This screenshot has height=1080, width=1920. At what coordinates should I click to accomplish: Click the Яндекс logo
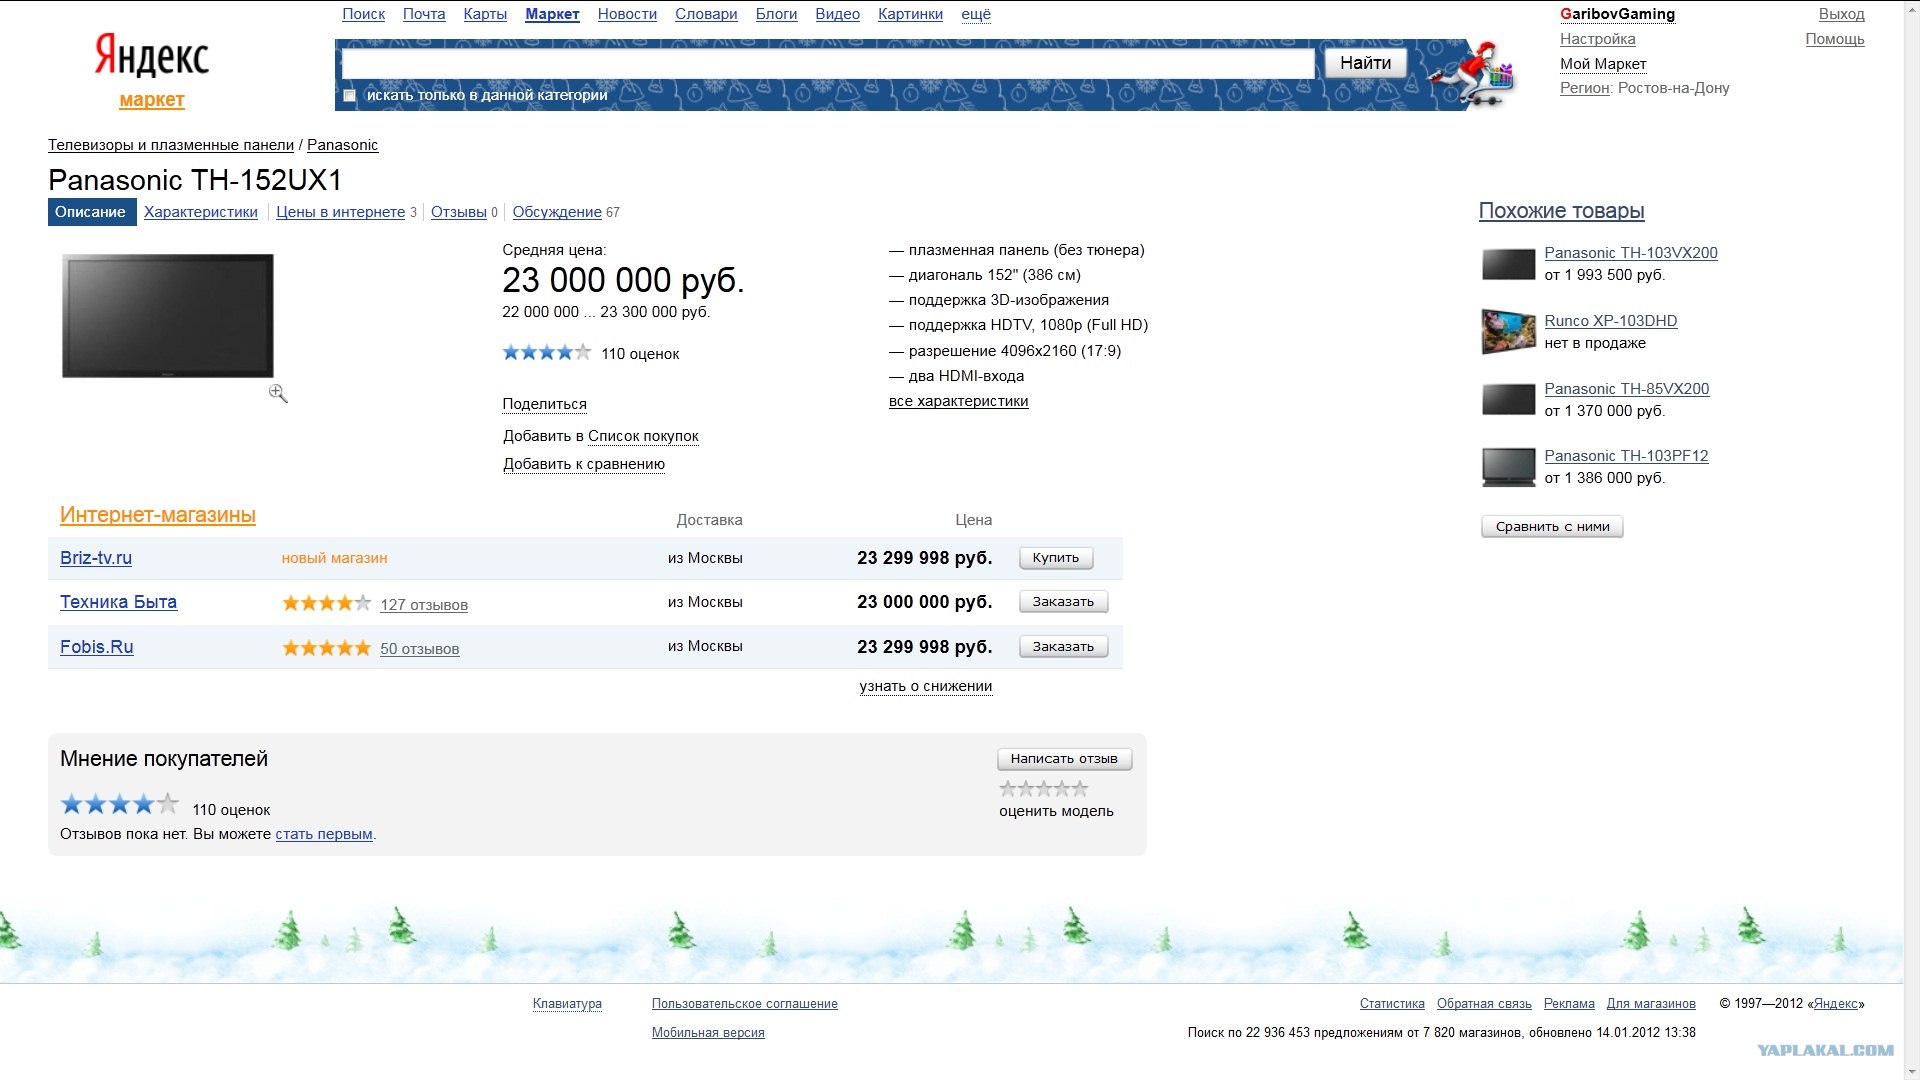[x=152, y=55]
